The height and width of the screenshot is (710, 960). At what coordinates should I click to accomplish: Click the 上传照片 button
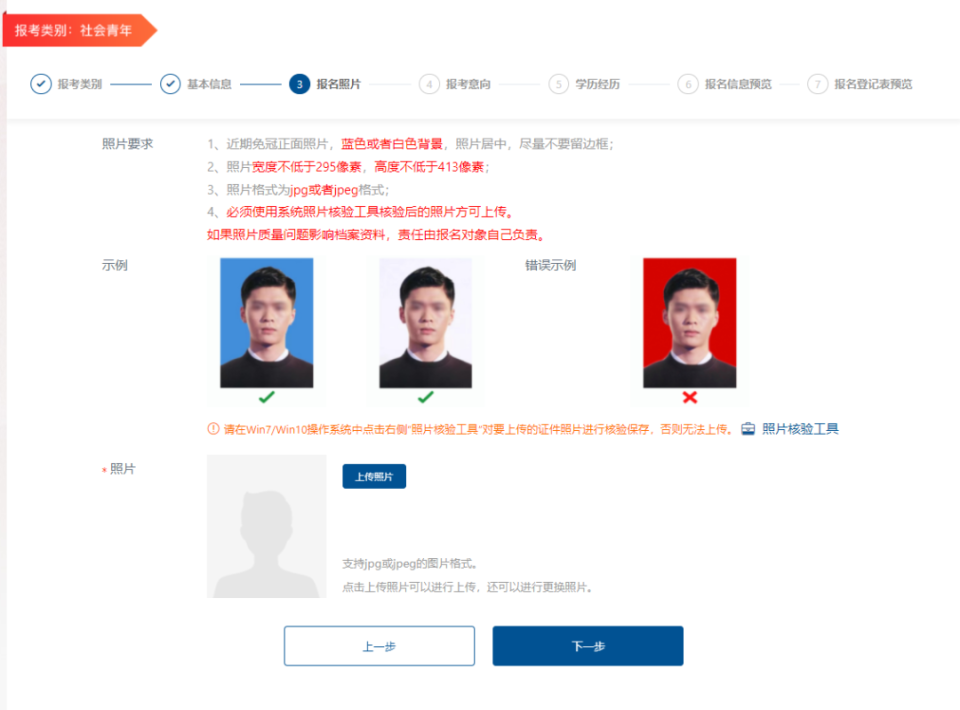(x=374, y=476)
